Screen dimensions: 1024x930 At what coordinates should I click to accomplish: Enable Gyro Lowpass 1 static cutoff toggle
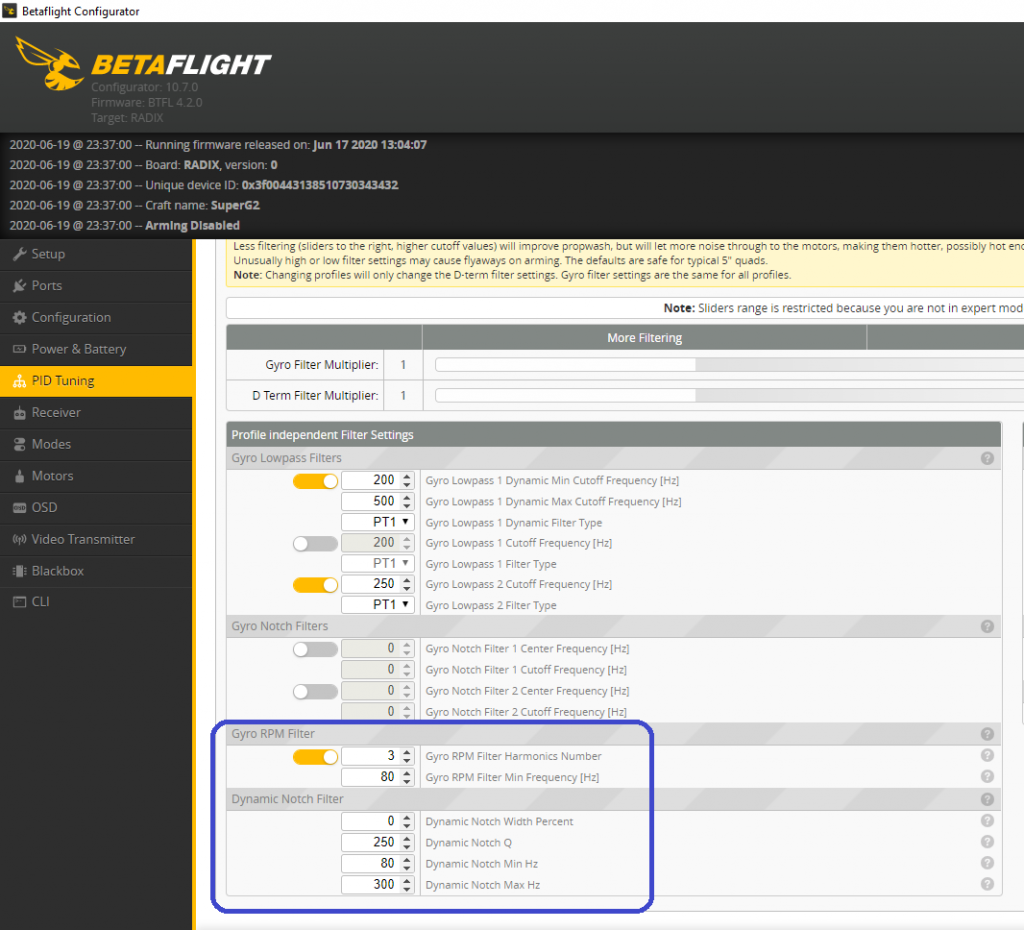coord(315,543)
